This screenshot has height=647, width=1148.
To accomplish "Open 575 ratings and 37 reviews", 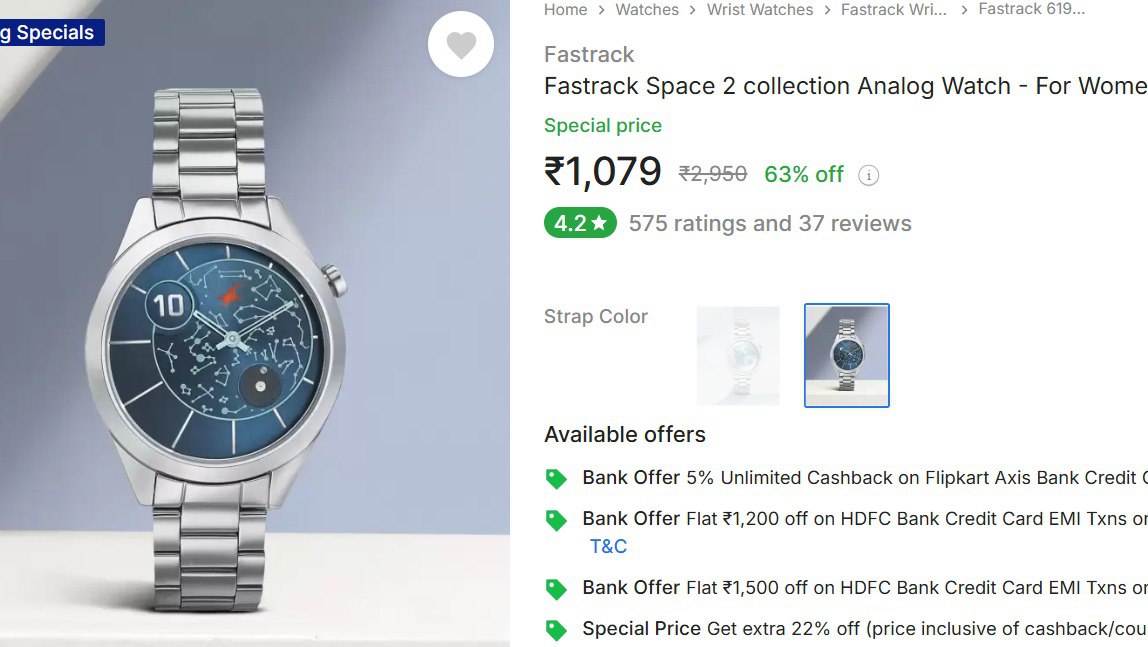I will (770, 223).
